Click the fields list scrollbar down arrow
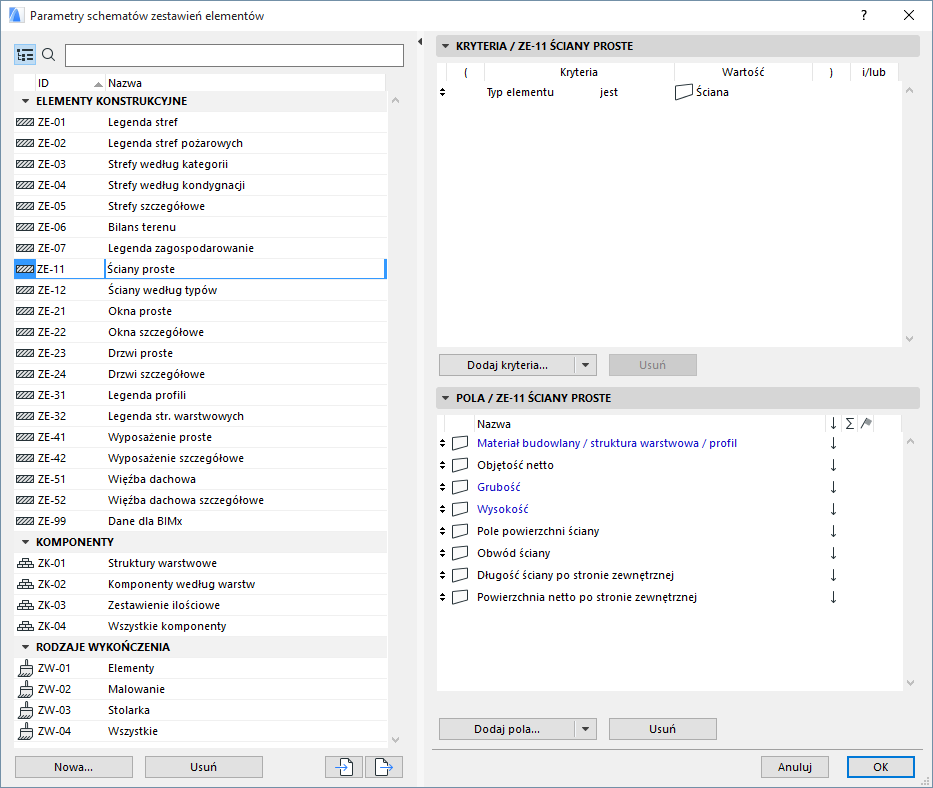Viewport: 933px width, 788px height. coord(910,683)
